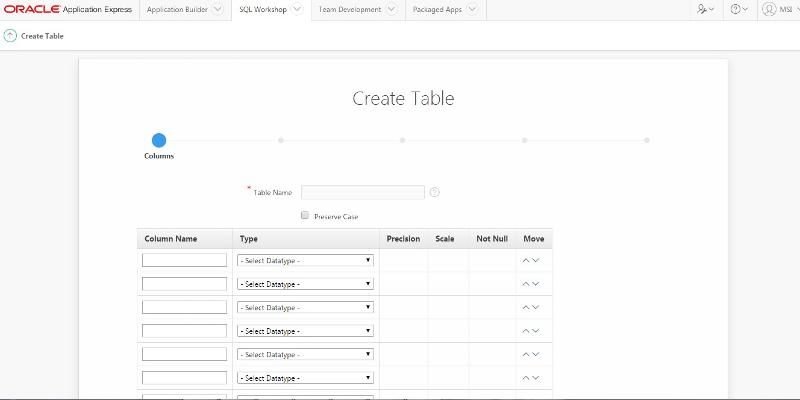Click the Oracle Application Express logo
Viewport: 800px width, 400px height.
[68, 9]
